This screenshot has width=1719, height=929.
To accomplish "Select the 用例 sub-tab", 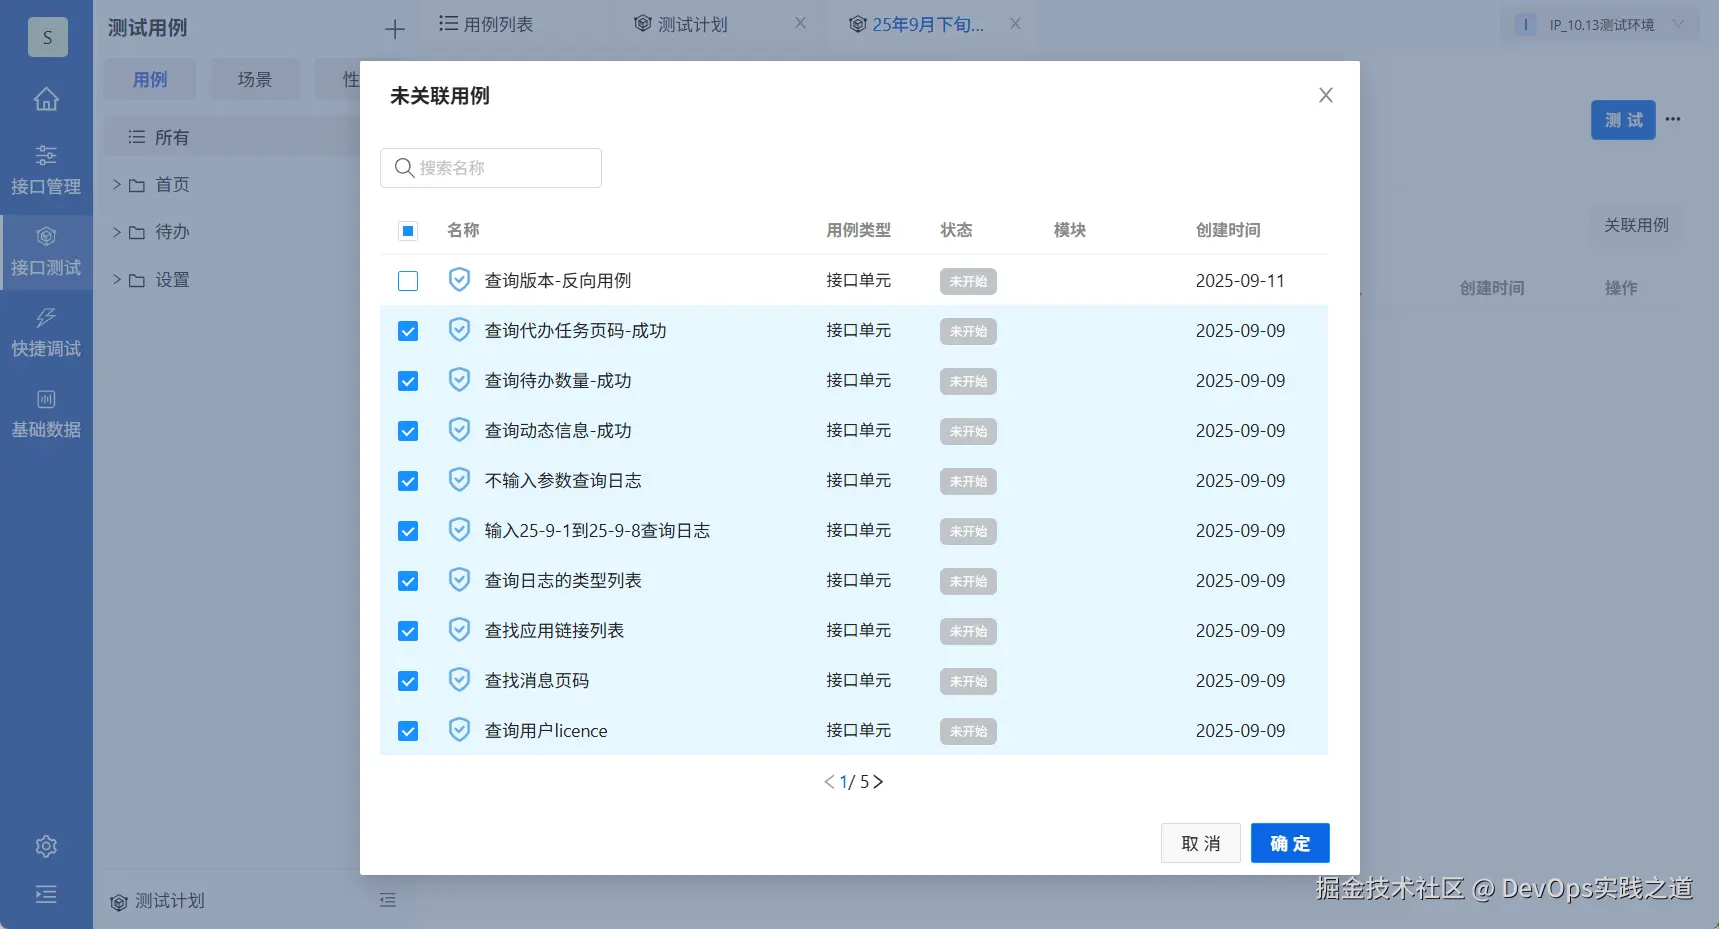I will point(150,79).
